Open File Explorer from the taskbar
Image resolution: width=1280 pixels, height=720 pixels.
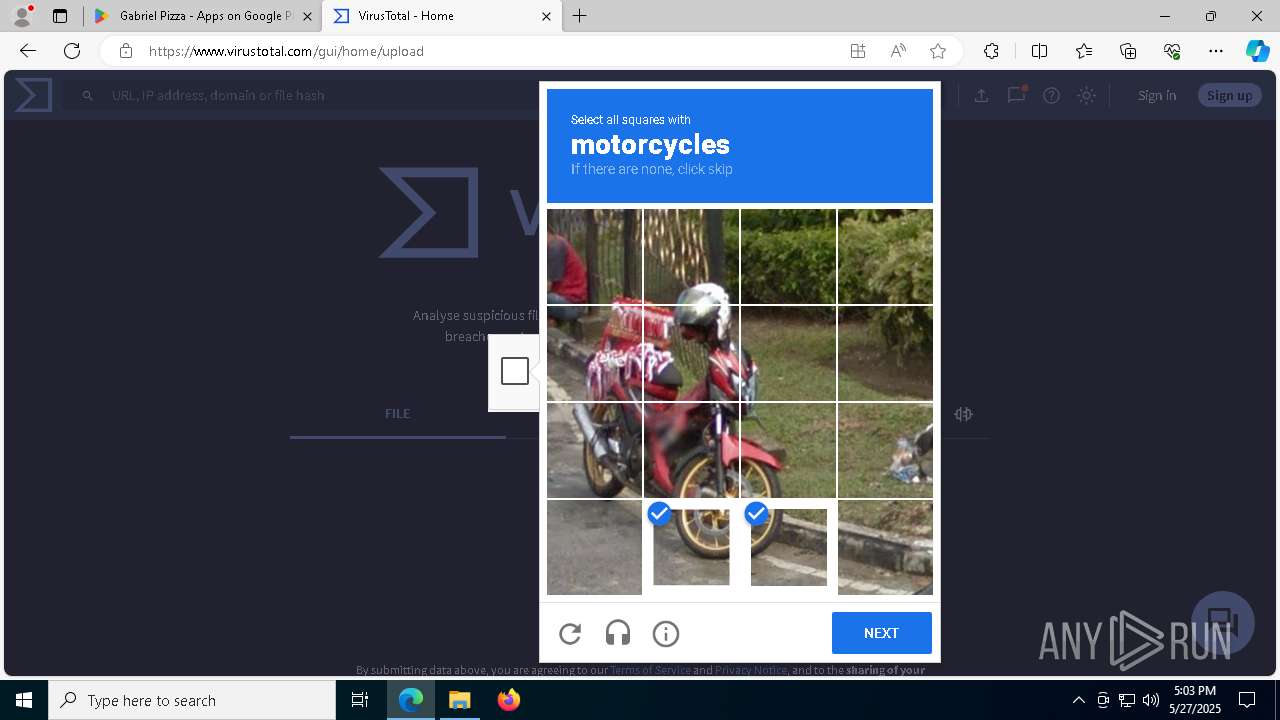click(x=460, y=700)
